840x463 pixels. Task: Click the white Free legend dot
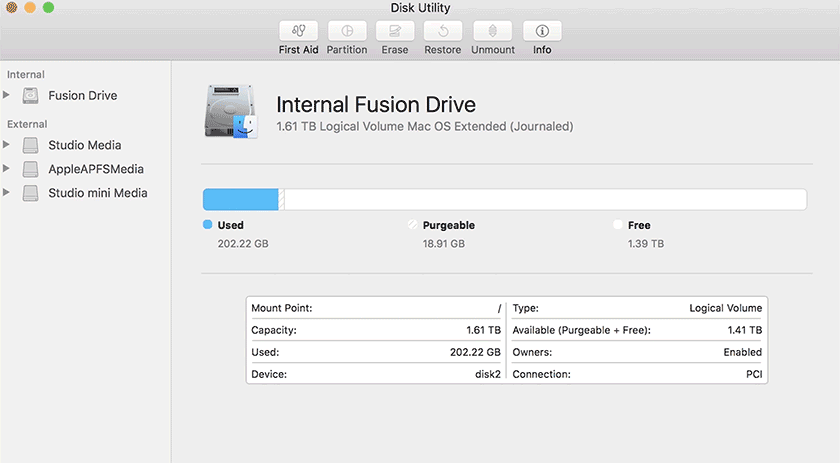[x=618, y=225]
